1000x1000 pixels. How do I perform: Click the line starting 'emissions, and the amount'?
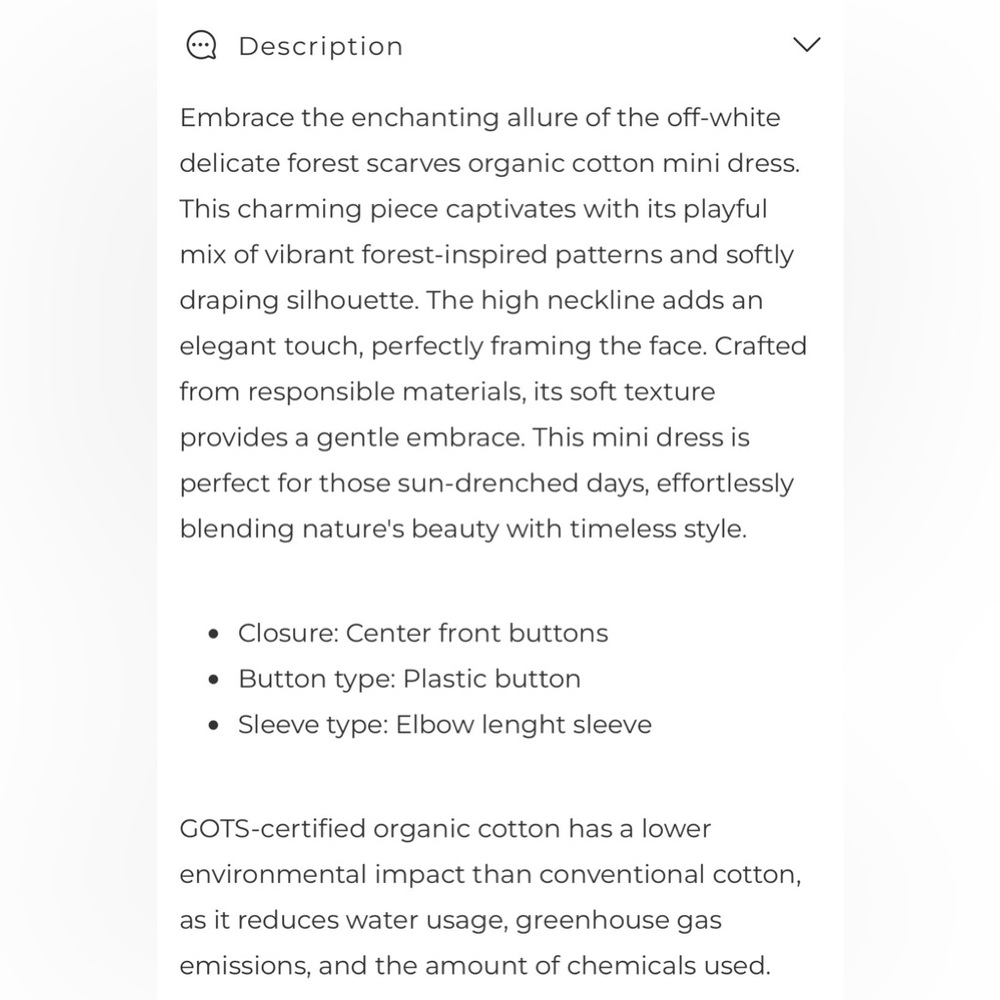(475, 966)
